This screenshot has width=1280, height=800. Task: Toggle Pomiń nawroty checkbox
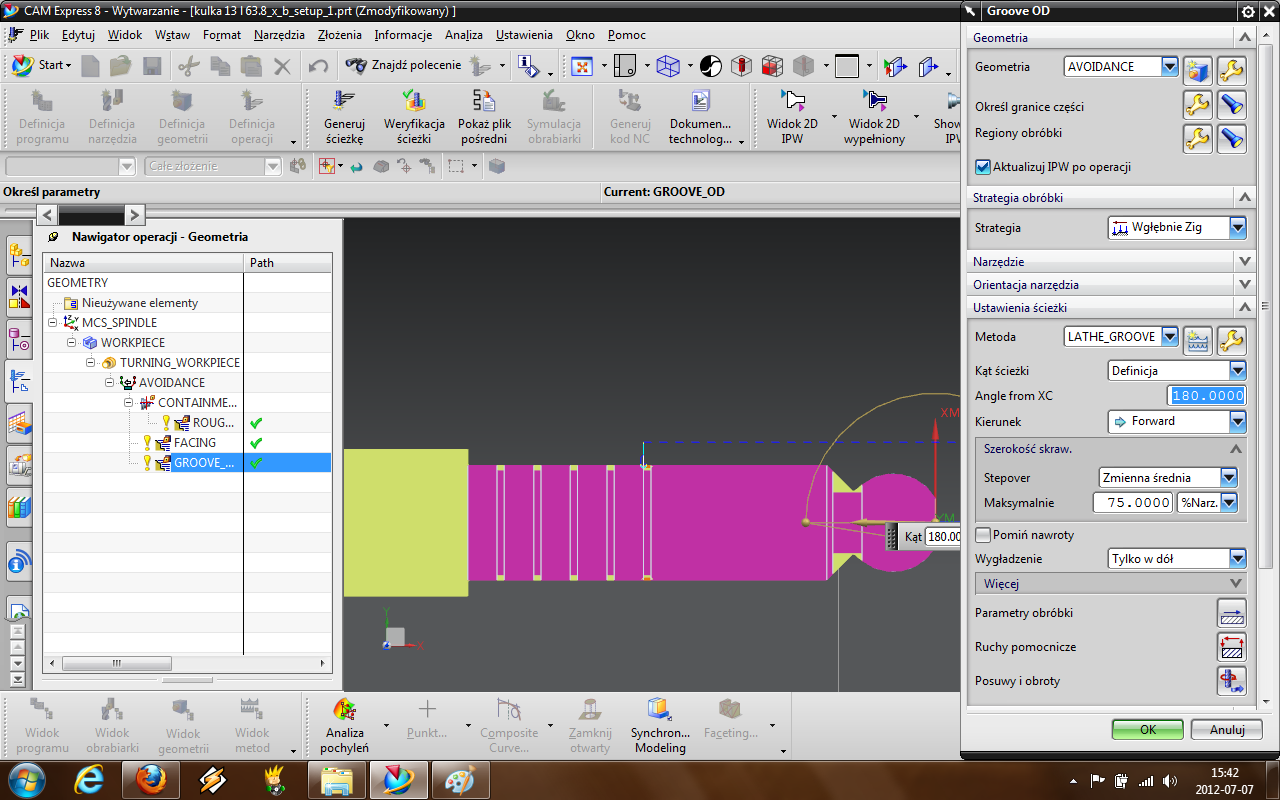982,535
